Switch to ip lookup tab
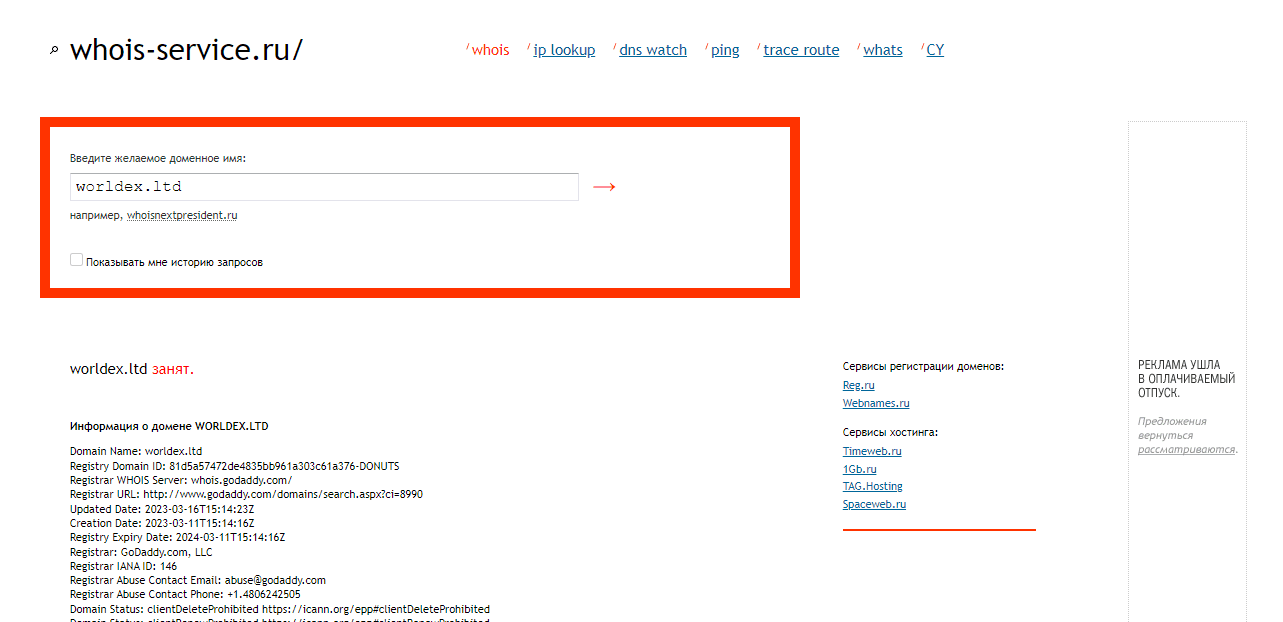Image resolution: width=1283 pixels, height=622 pixels. 564,50
